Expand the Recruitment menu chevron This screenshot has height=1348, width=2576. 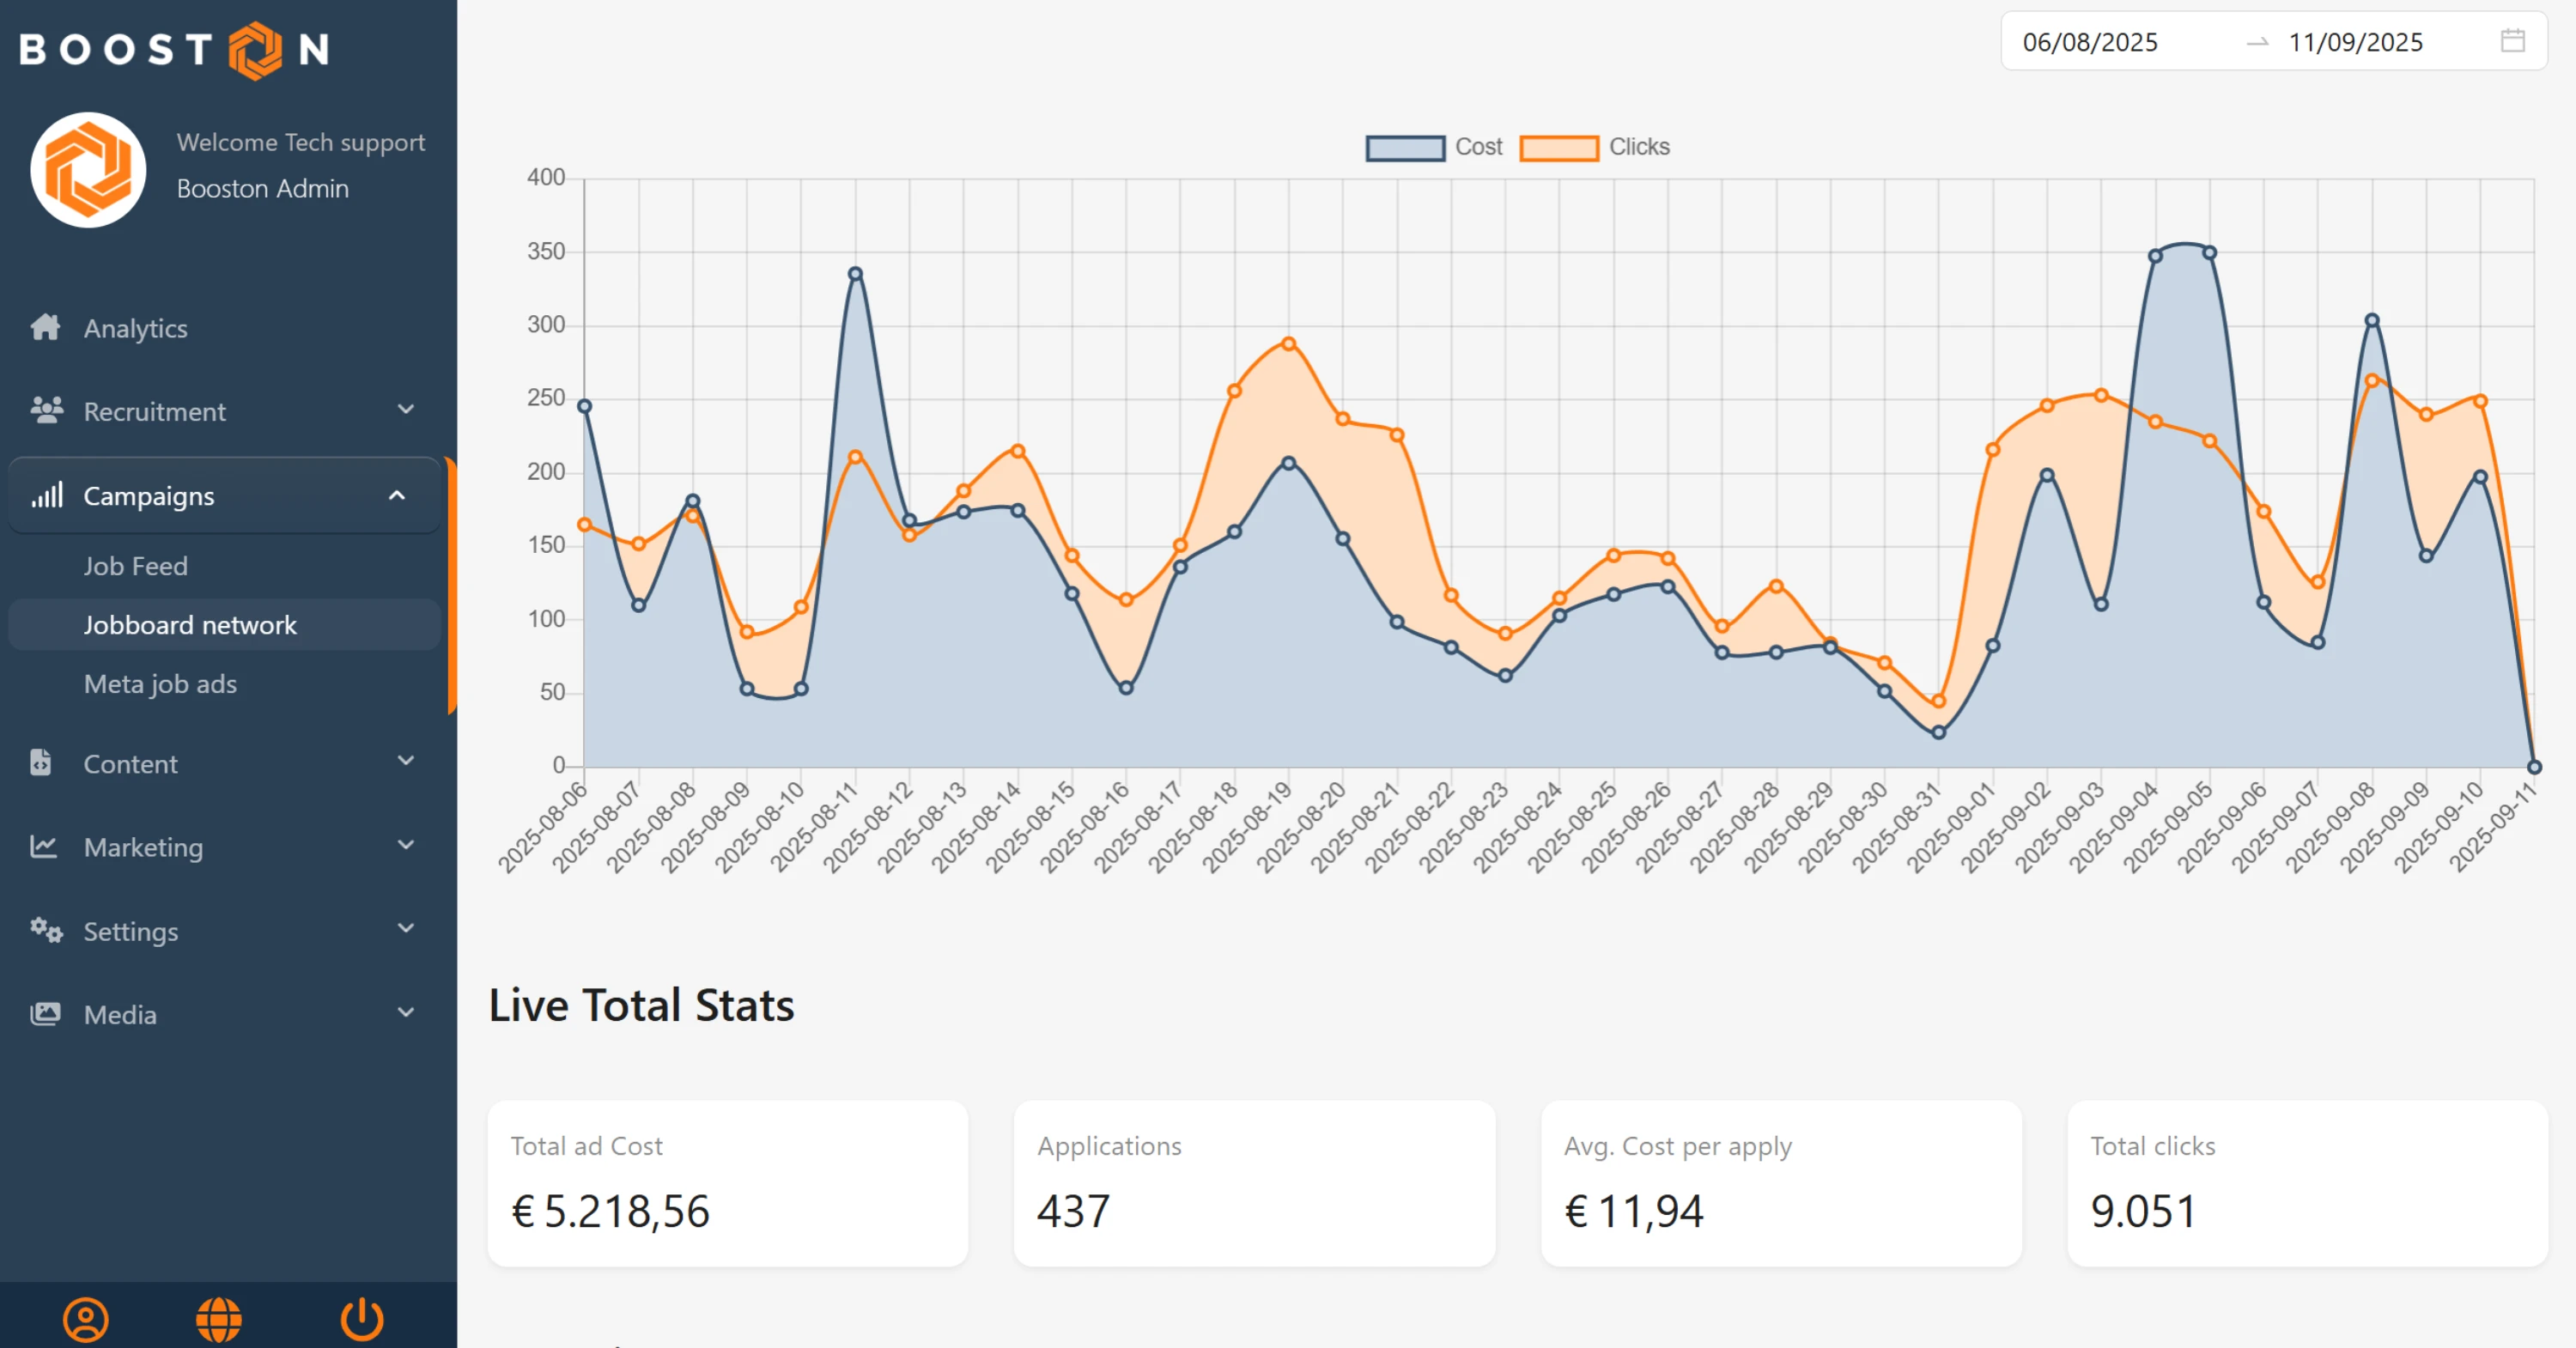pos(406,409)
